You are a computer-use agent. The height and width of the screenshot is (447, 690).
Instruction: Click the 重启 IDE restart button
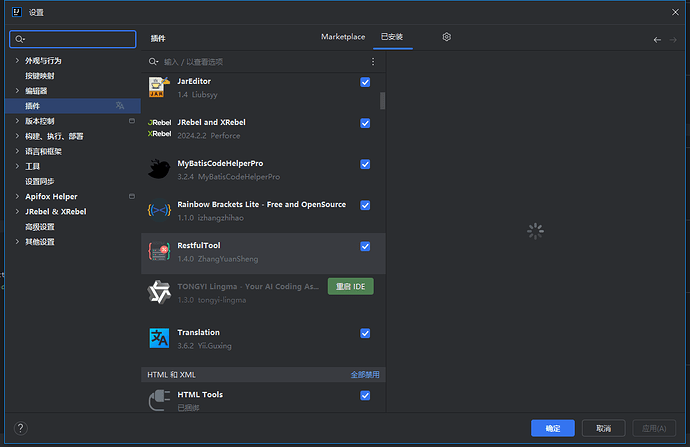[x=351, y=286]
